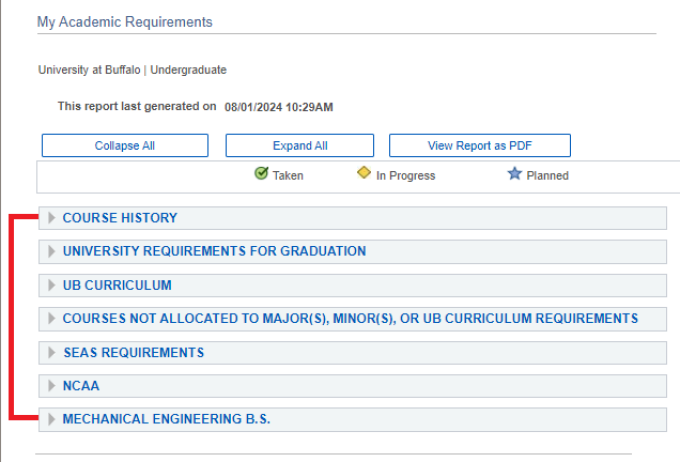
Task: Expand University Requirements for Graduation arrow
Action: coord(52,251)
